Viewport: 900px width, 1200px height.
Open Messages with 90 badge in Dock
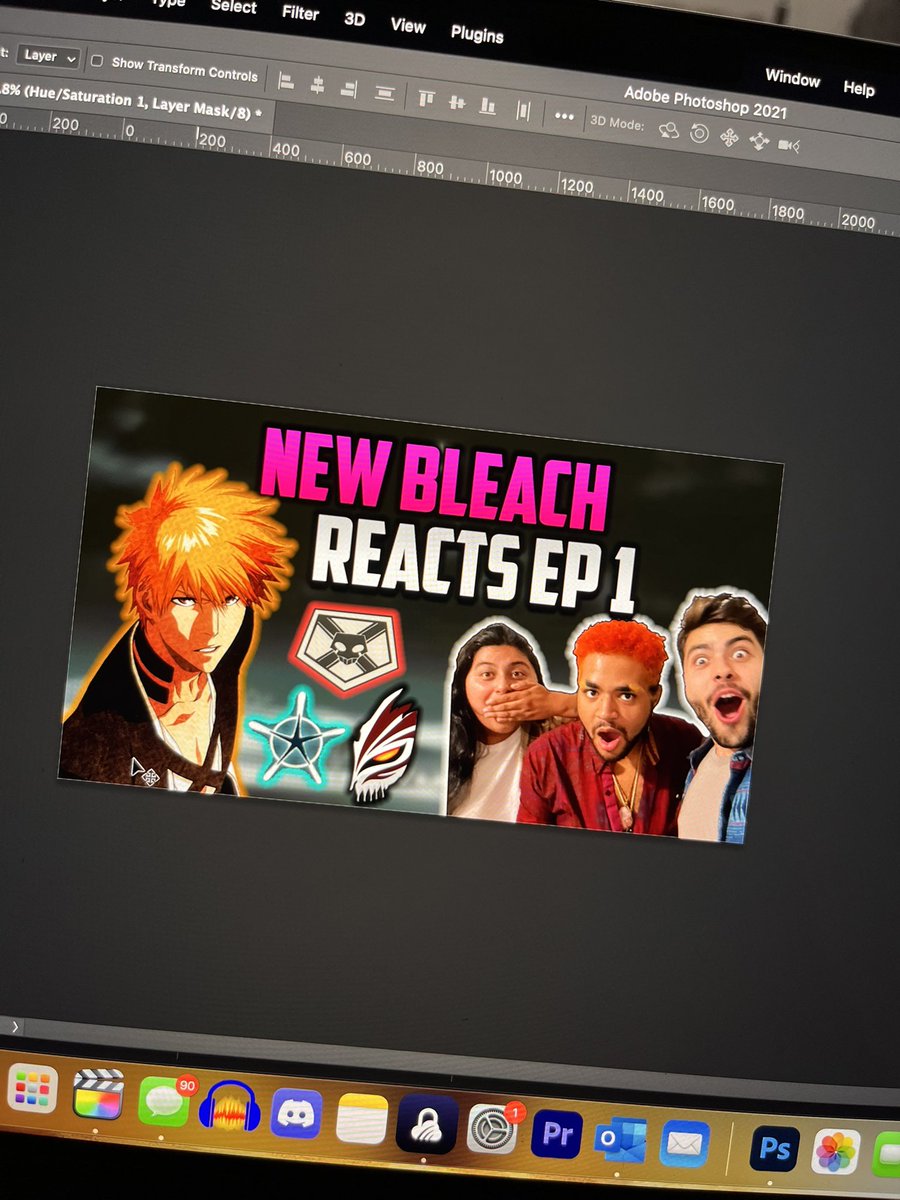coord(164,1100)
